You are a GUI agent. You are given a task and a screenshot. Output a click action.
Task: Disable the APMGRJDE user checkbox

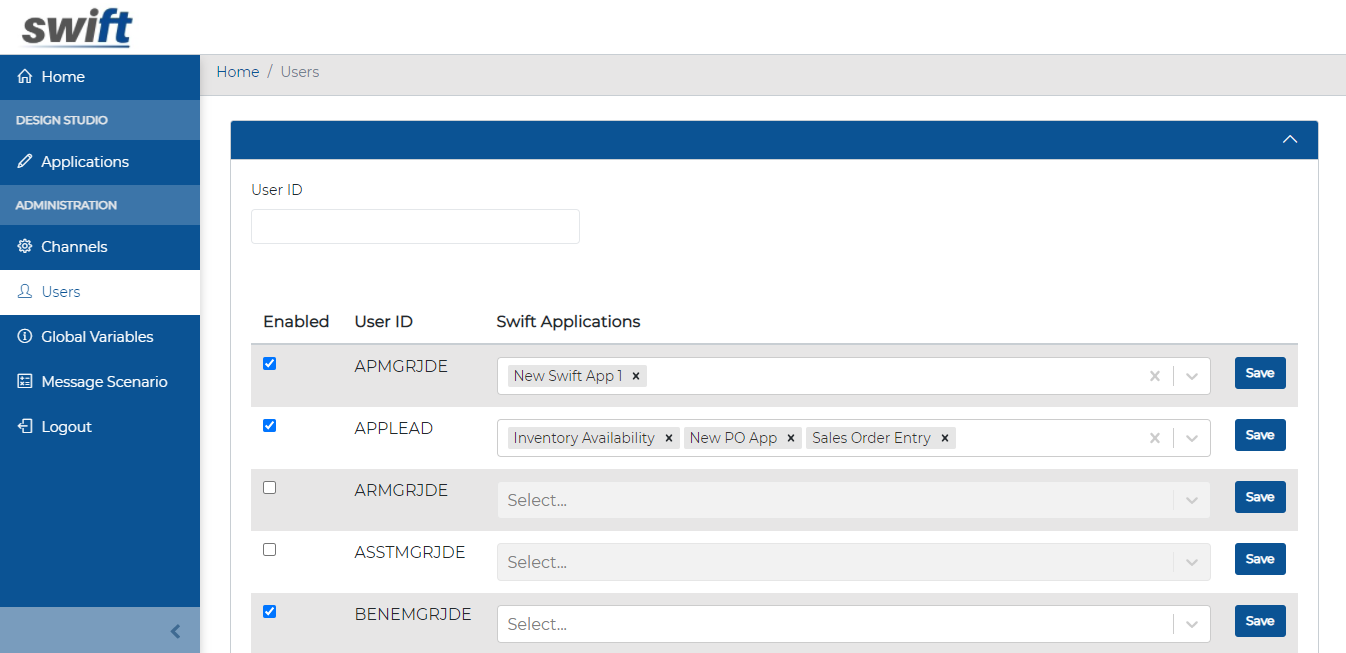click(x=269, y=363)
